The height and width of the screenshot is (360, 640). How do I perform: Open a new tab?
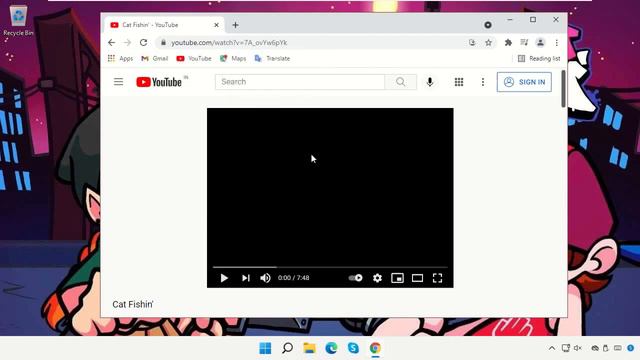coord(236,25)
